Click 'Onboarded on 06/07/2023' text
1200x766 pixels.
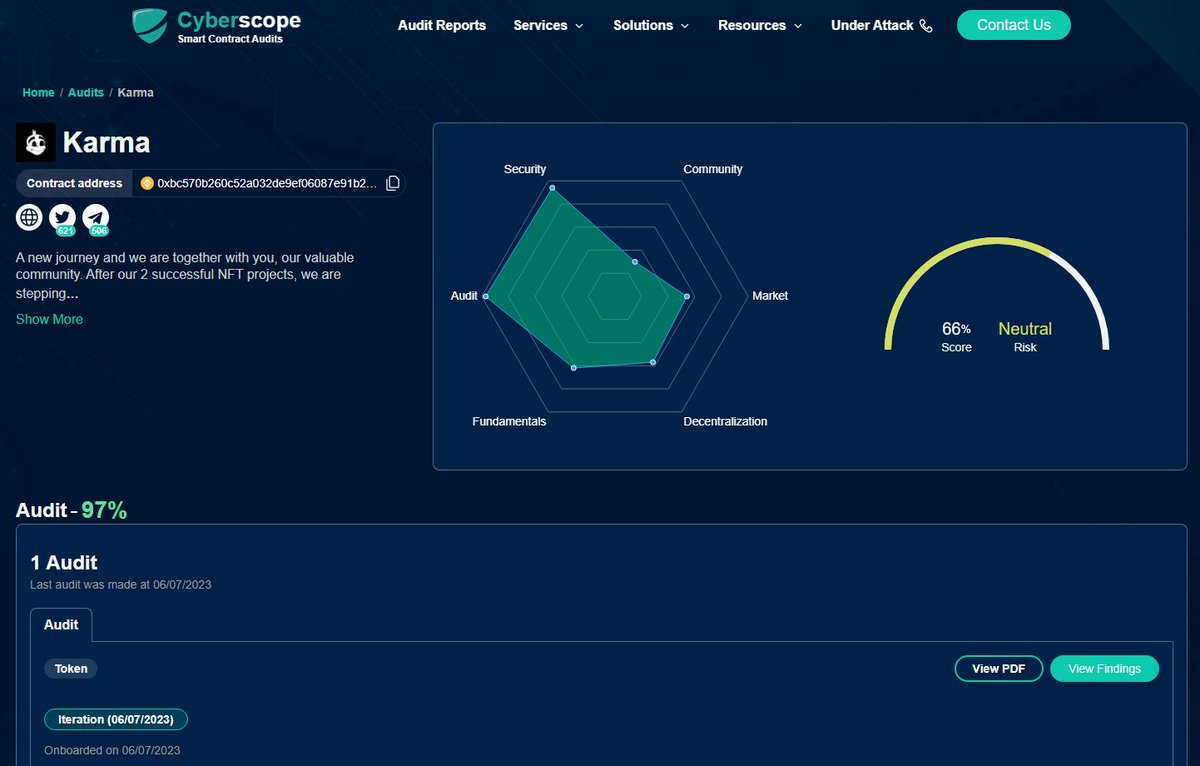[x=112, y=750]
